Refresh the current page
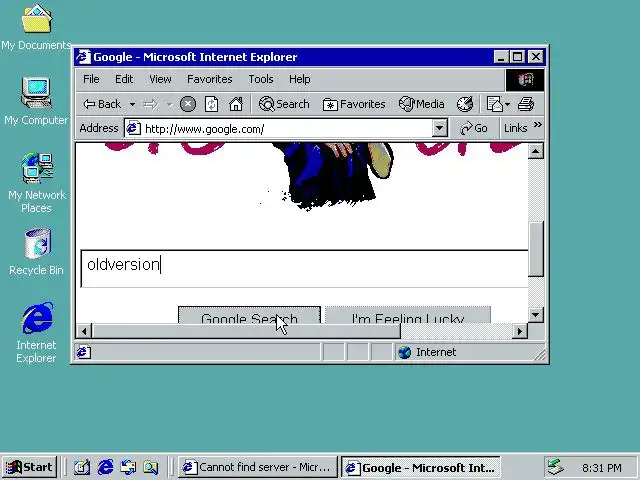 211,104
